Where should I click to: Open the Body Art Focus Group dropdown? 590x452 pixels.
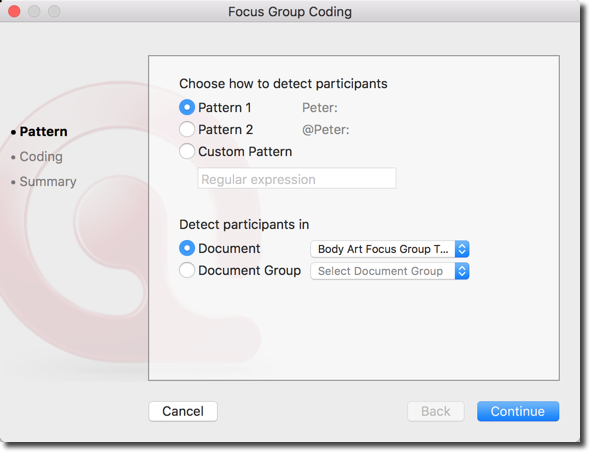pyautogui.click(x=389, y=249)
